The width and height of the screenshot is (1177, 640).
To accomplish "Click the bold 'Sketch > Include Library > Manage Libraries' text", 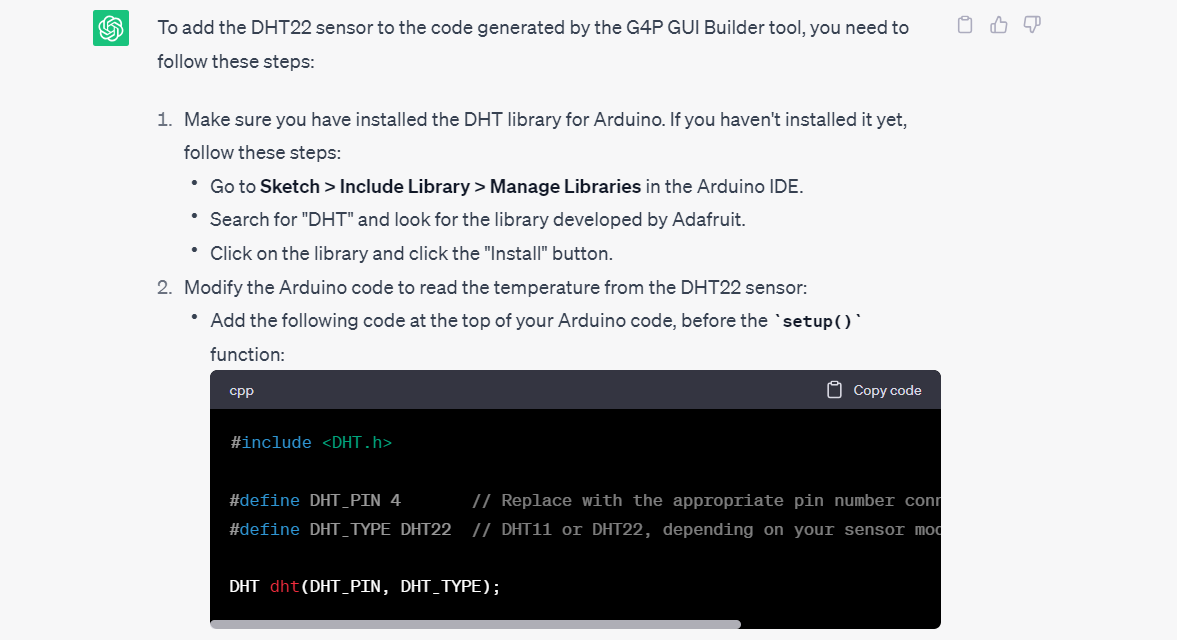I will coord(450,186).
